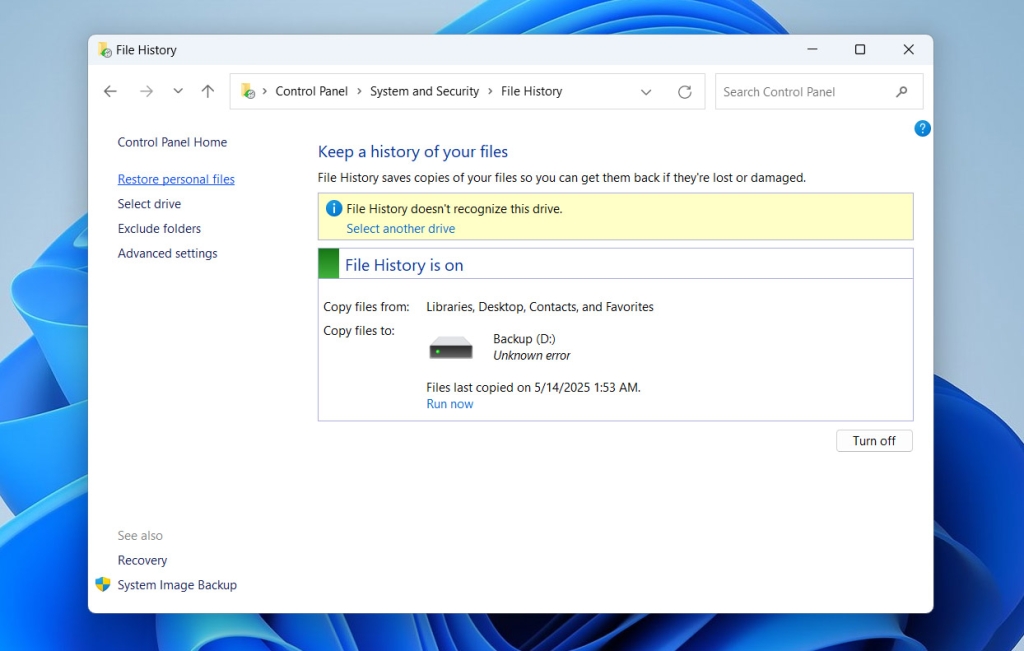Click File History breadcrumb item
1024x651 pixels.
pyautogui.click(x=532, y=91)
